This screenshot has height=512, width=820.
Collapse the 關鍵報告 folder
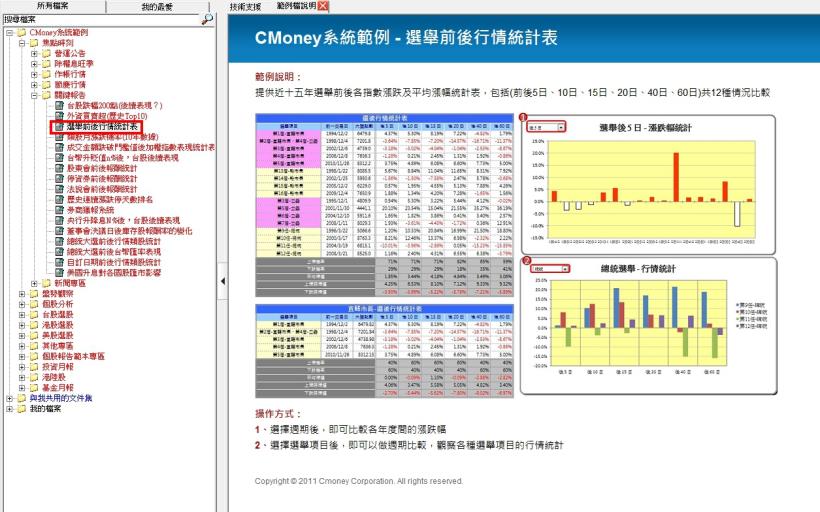coord(35,95)
